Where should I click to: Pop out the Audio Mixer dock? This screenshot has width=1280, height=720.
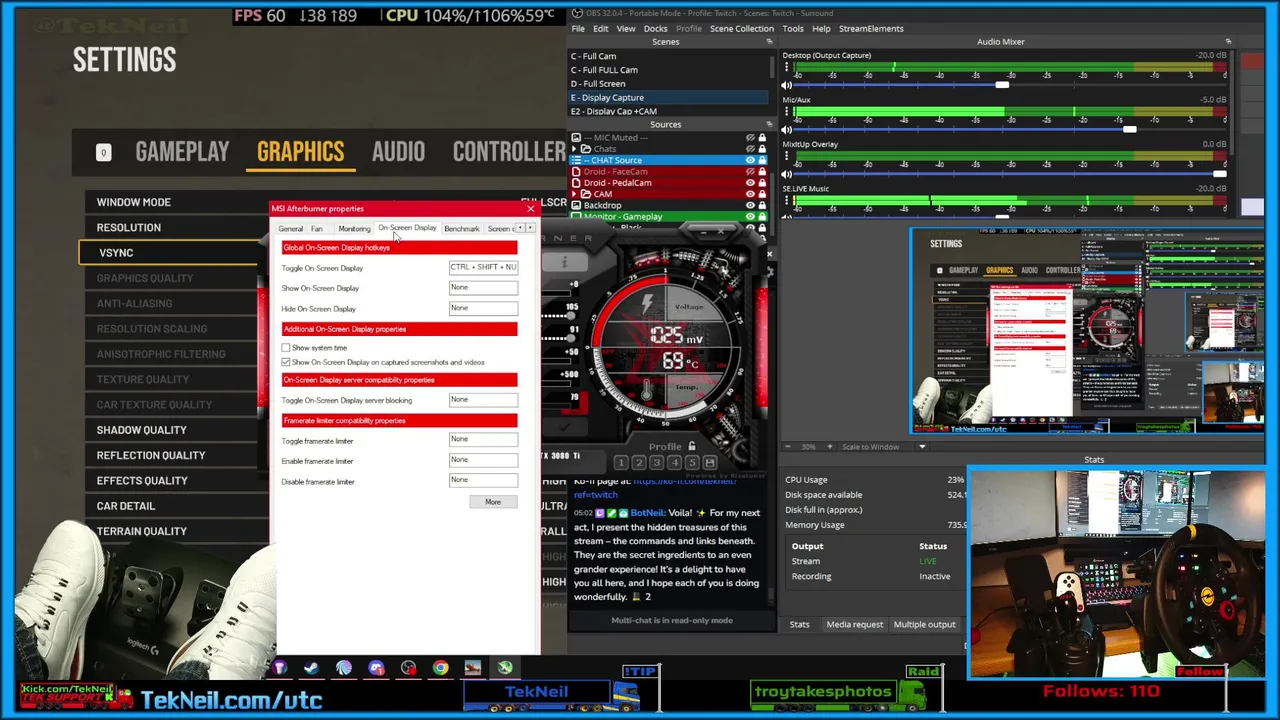tap(1228, 42)
